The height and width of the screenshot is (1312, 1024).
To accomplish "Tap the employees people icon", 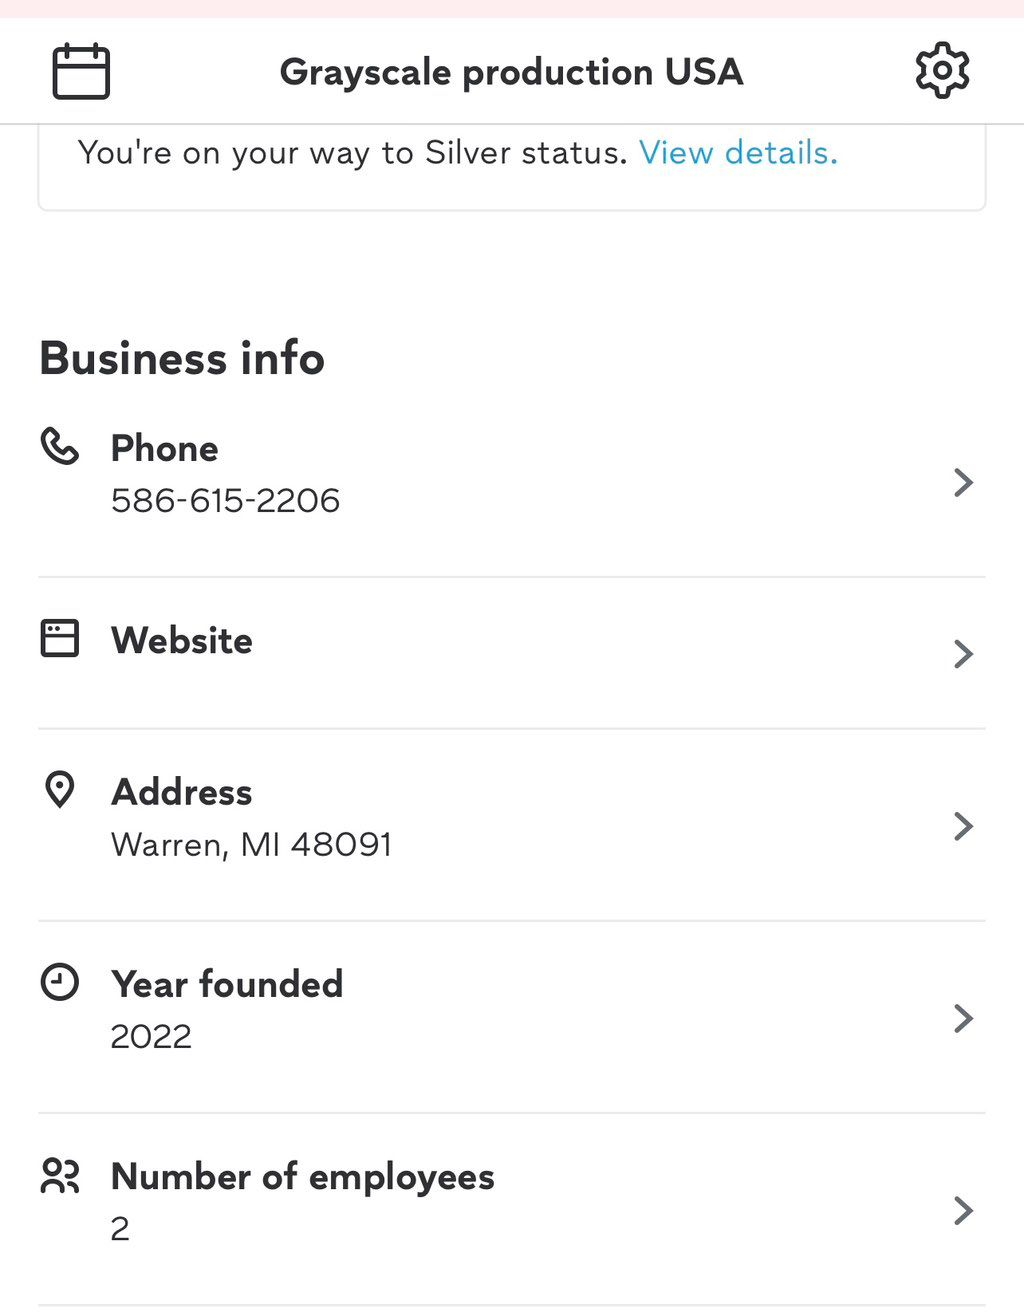I will (x=59, y=1175).
